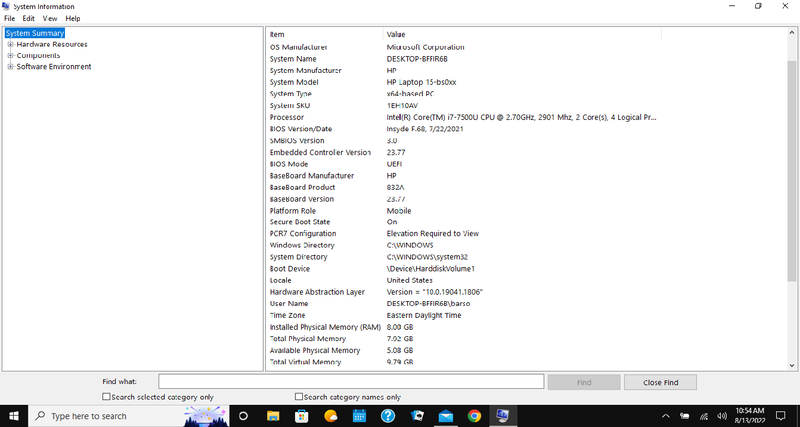Viewport: 800px width, 427px height.
Task: Open the Windows Start menu
Action: pyautogui.click(x=13, y=416)
